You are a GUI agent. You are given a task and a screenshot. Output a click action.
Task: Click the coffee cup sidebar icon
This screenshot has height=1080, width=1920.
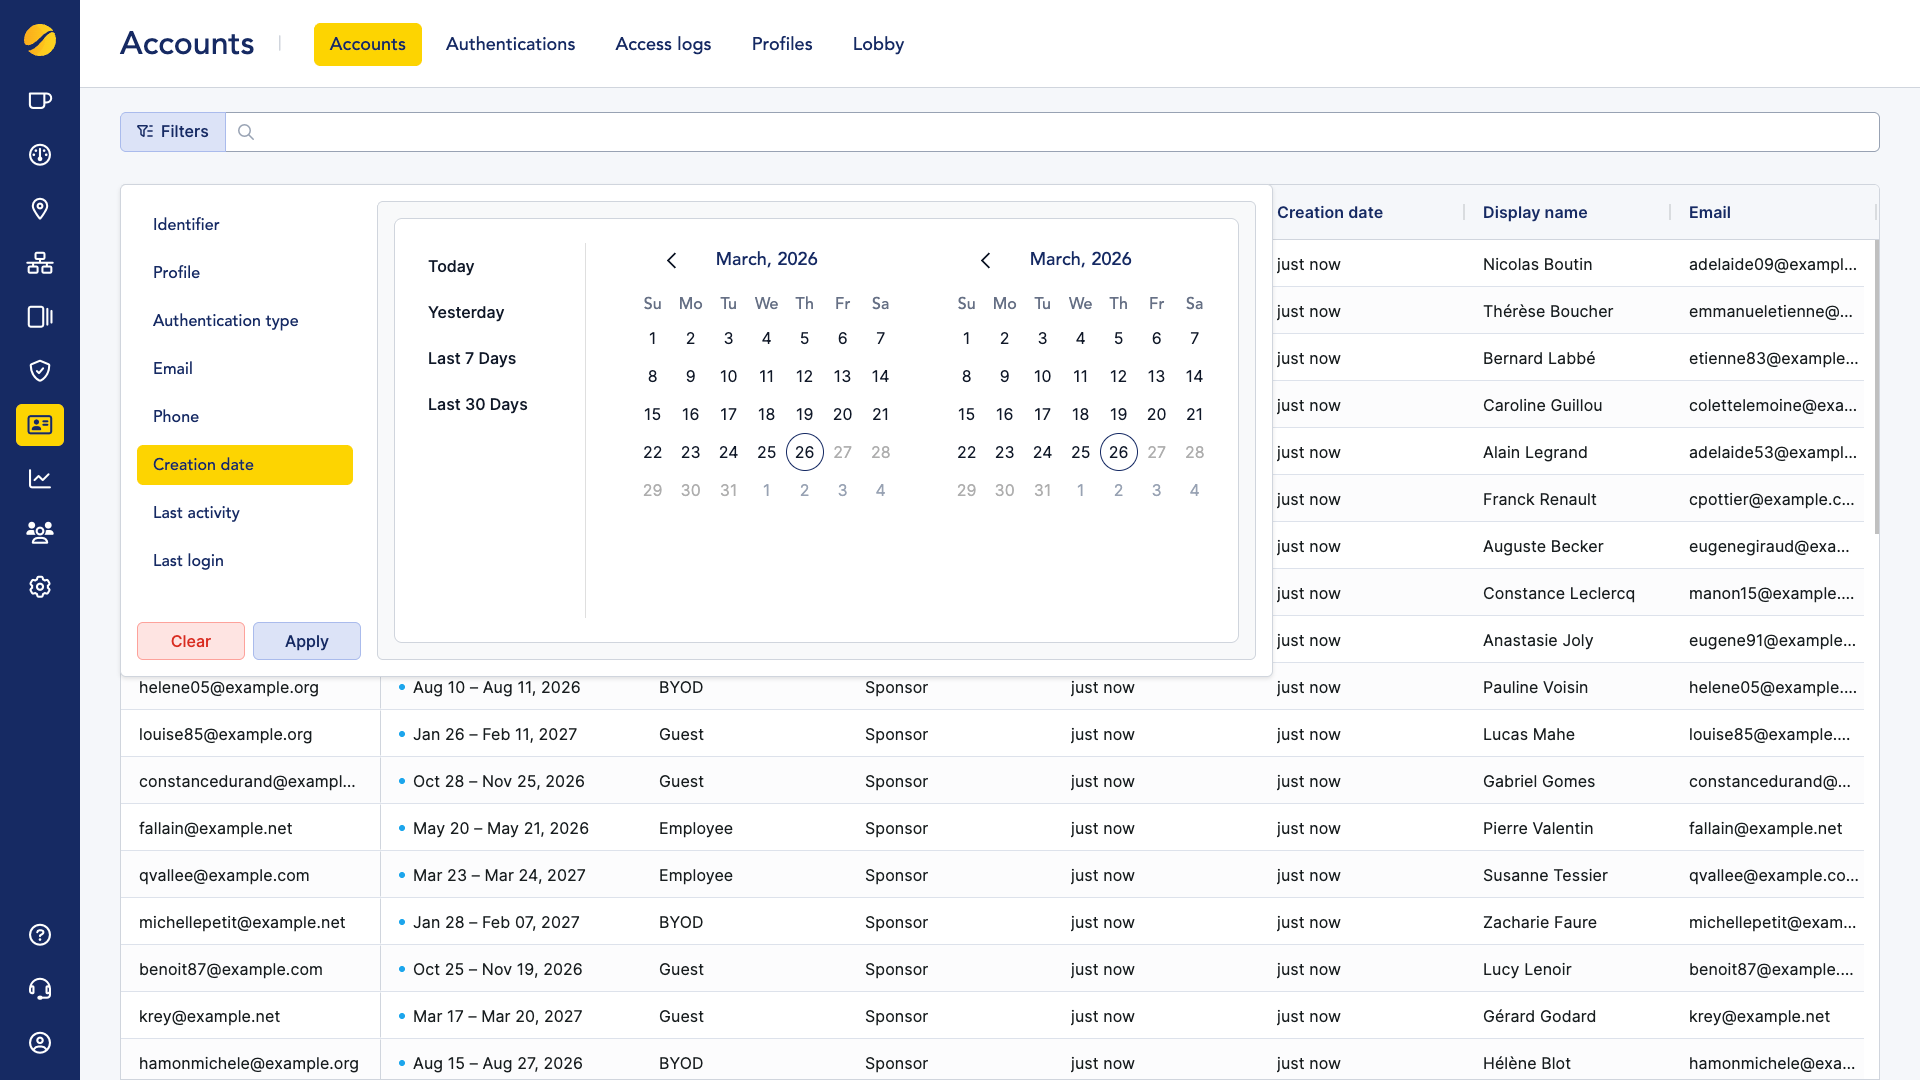point(40,100)
